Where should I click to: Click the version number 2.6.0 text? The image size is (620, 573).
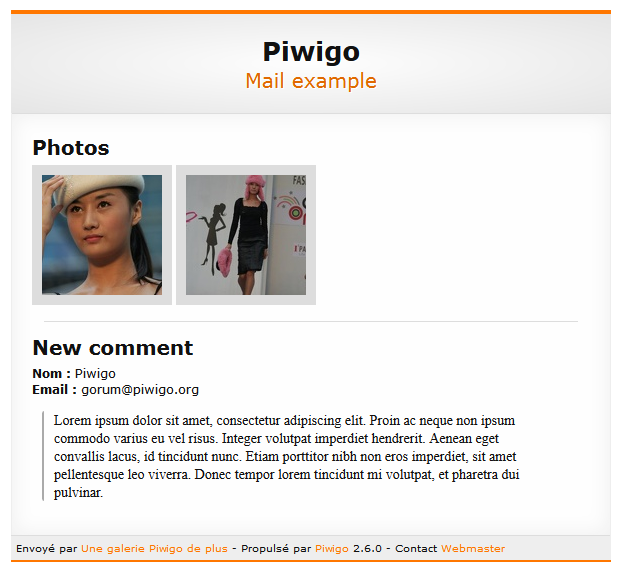pyautogui.click(x=367, y=549)
